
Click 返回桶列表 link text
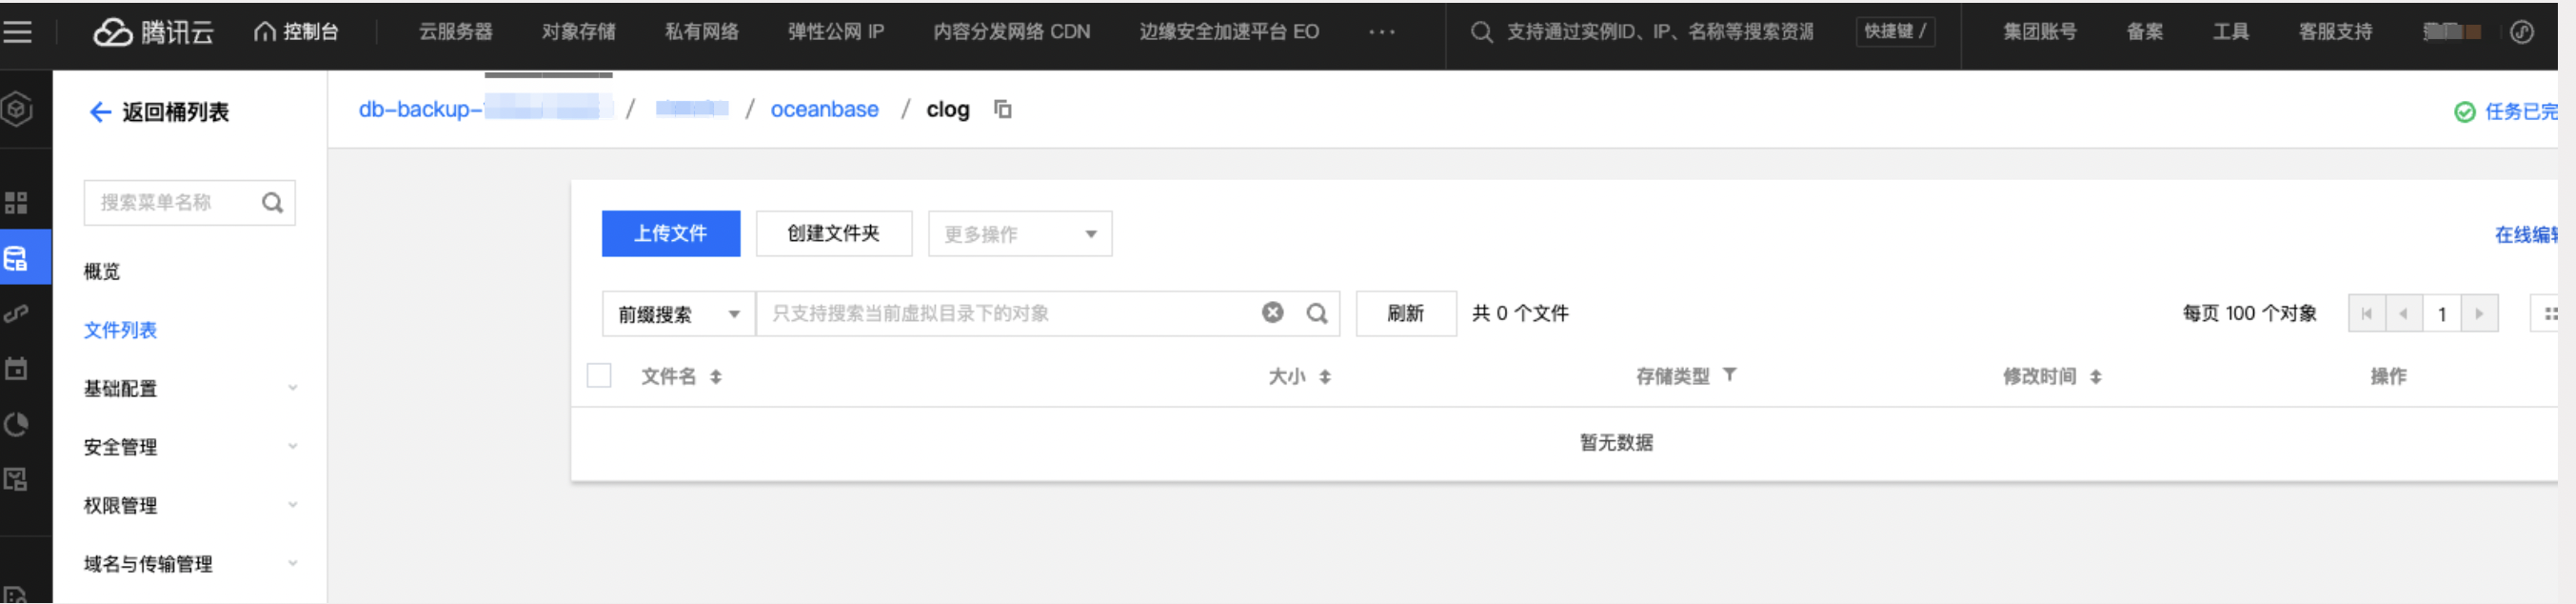click(x=175, y=112)
